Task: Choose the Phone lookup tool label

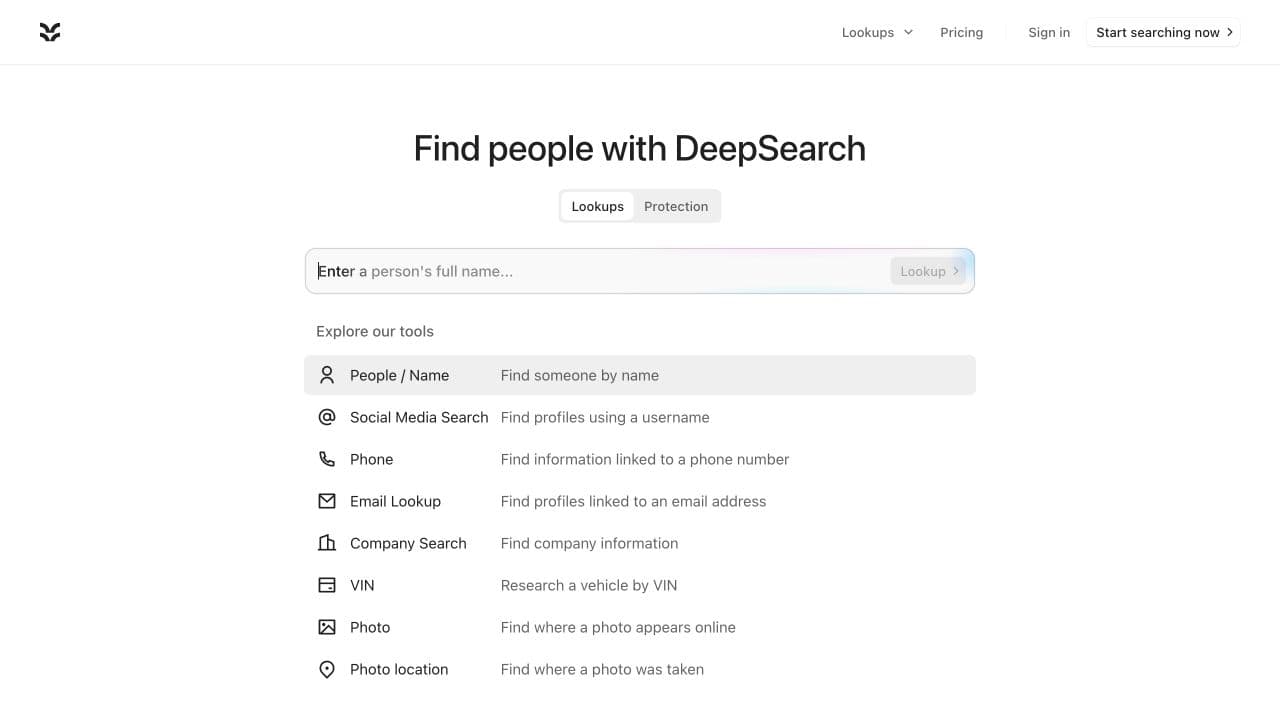Action: click(x=371, y=459)
